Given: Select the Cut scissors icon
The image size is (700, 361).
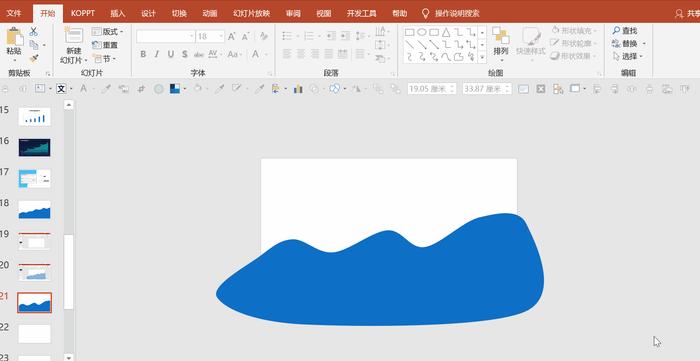Looking at the screenshot, I should 33,32.
